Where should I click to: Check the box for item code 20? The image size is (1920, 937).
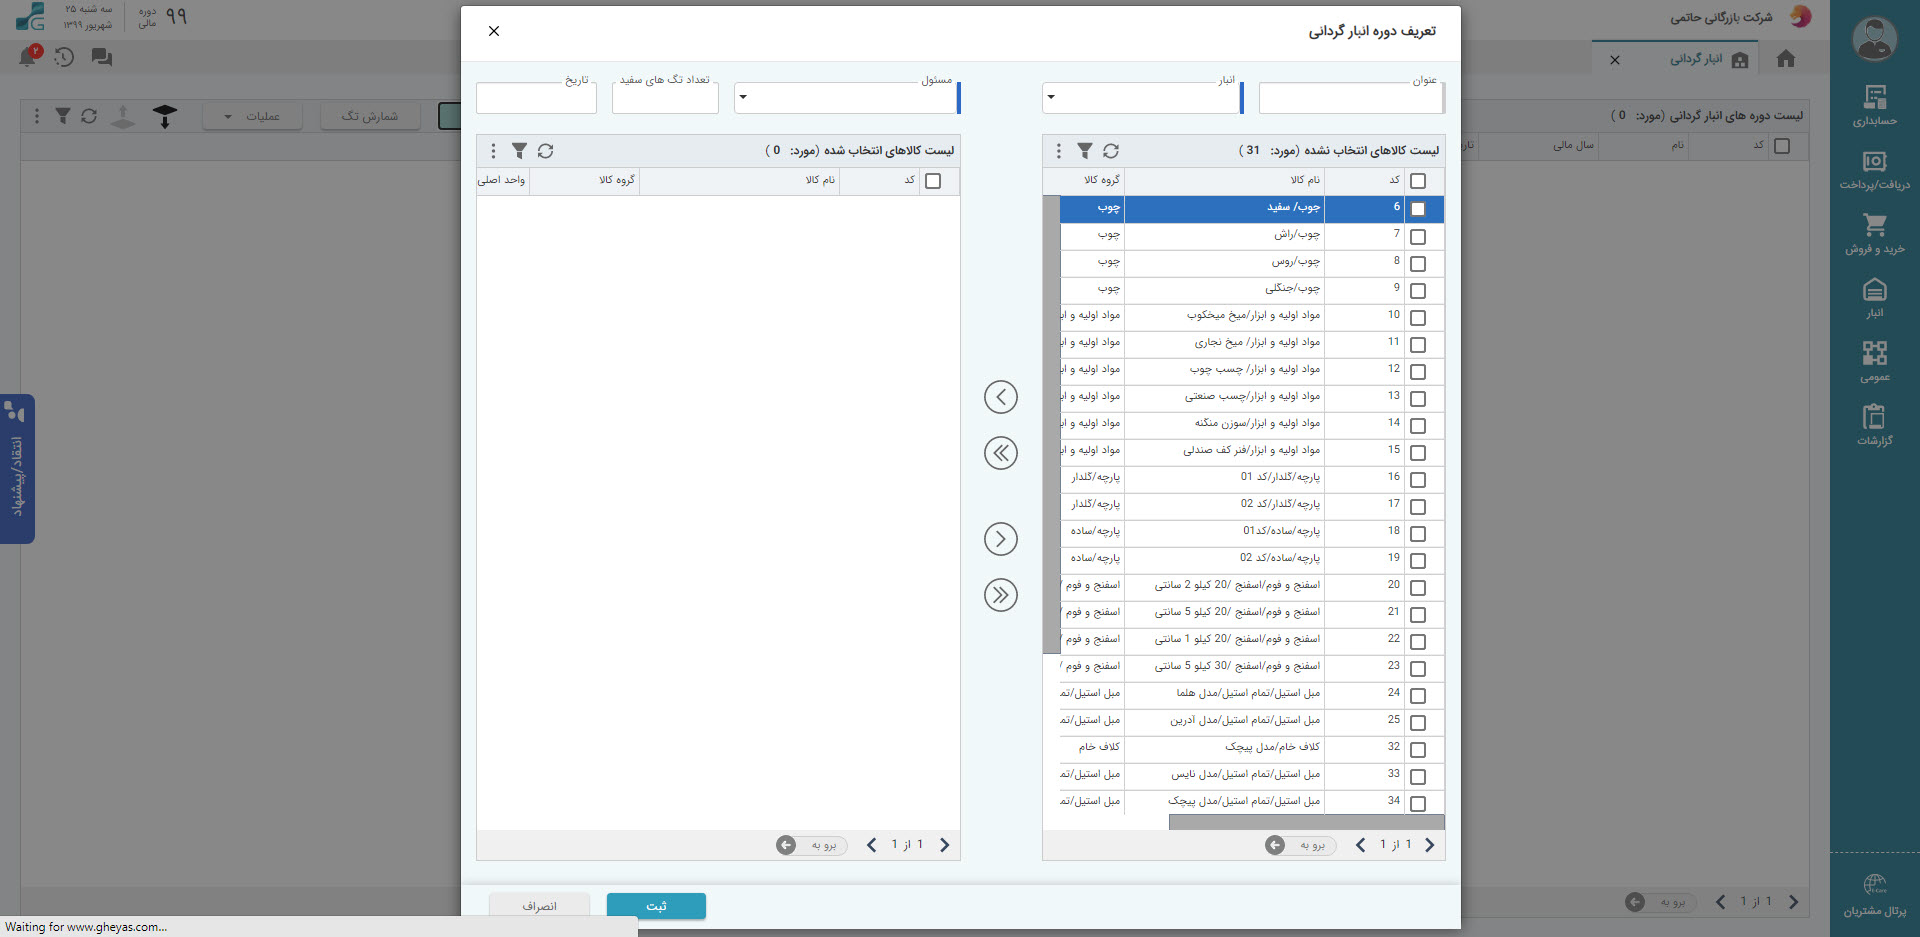click(1418, 588)
